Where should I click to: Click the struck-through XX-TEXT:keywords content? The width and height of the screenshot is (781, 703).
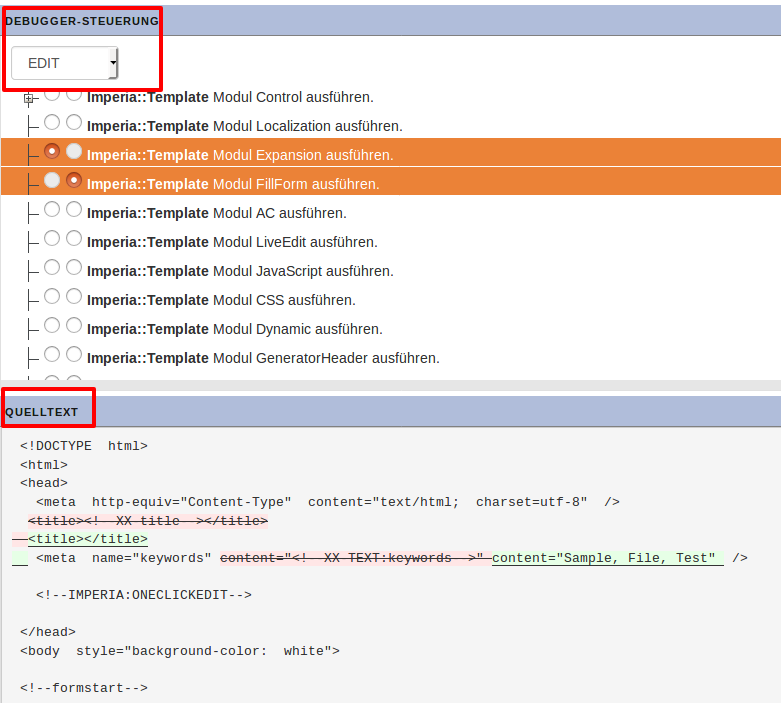point(356,558)
